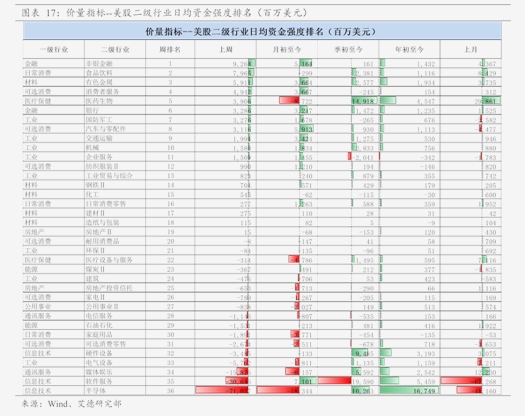This screenshot has width=525, height=416.
Task: Click the year-to-date value '16,749'
Action: click(424, 391)
